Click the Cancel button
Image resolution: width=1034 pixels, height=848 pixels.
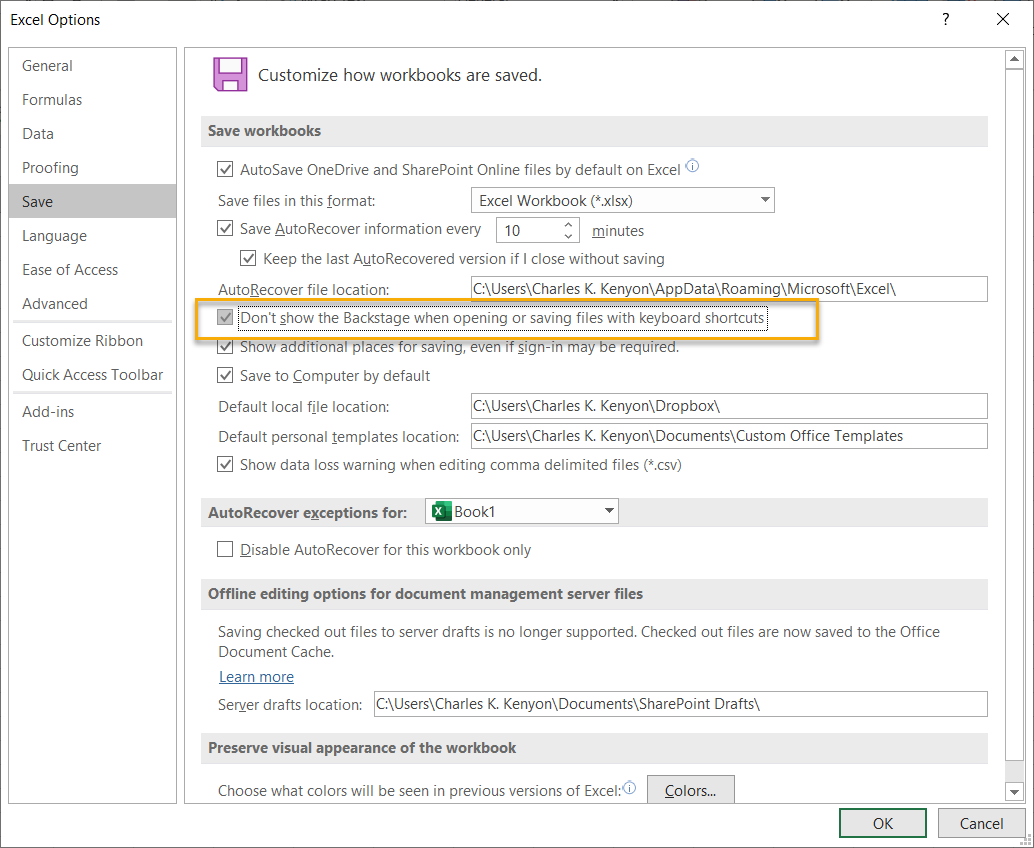pyautogui.click(x=981, y=823)
